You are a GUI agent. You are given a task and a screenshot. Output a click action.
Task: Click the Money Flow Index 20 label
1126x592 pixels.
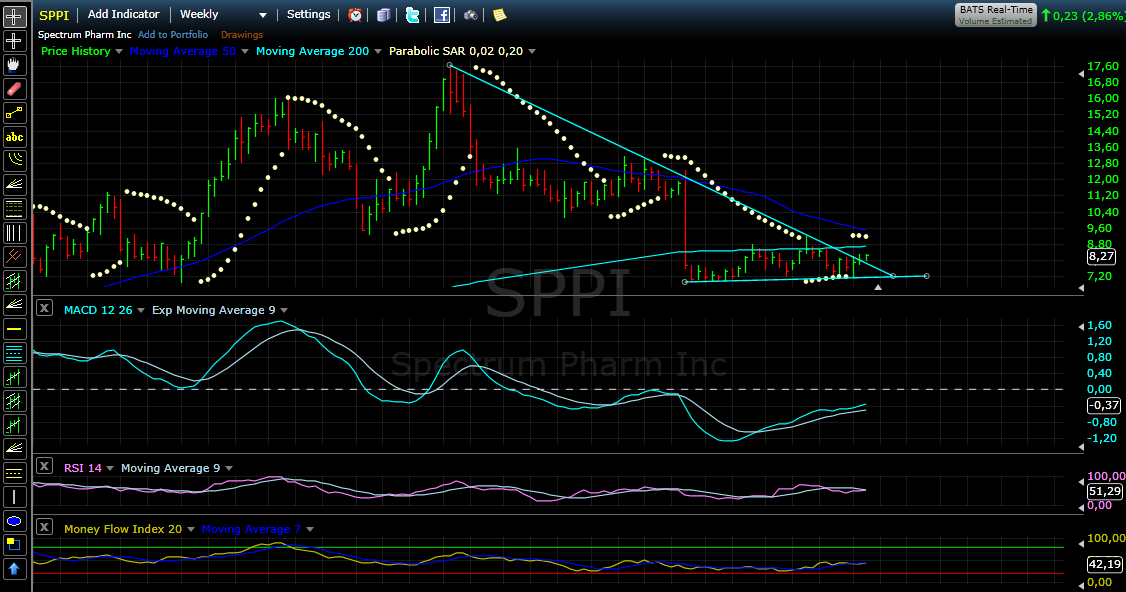tap(123, 529)
